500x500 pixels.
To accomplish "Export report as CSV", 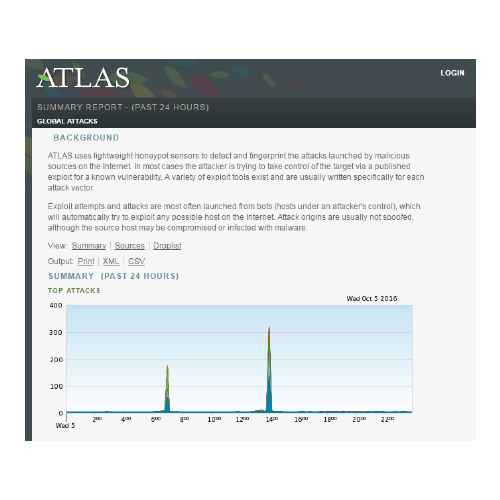I will (136, 261).
